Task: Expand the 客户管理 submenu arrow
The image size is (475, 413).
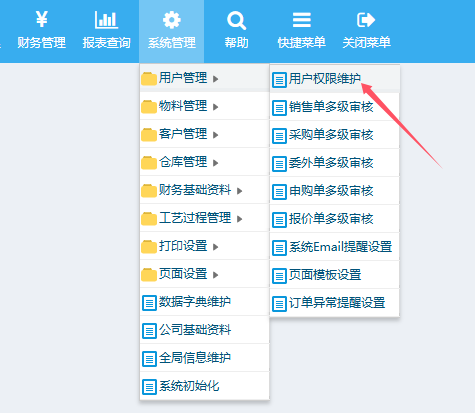Action: pos(216,135)
